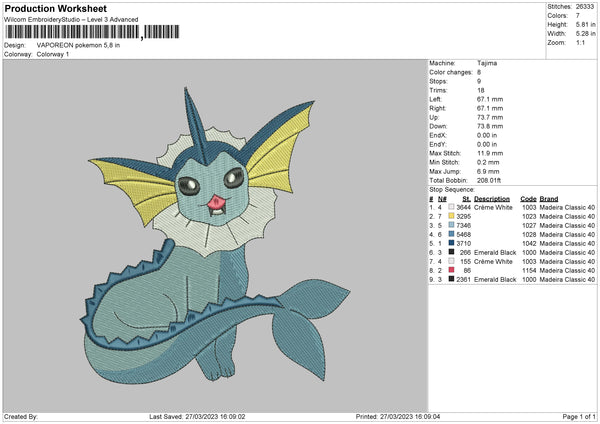The image size is (600, 424).
Task: Click the 'Created By:' footer label
Action: tap(21, 416)
